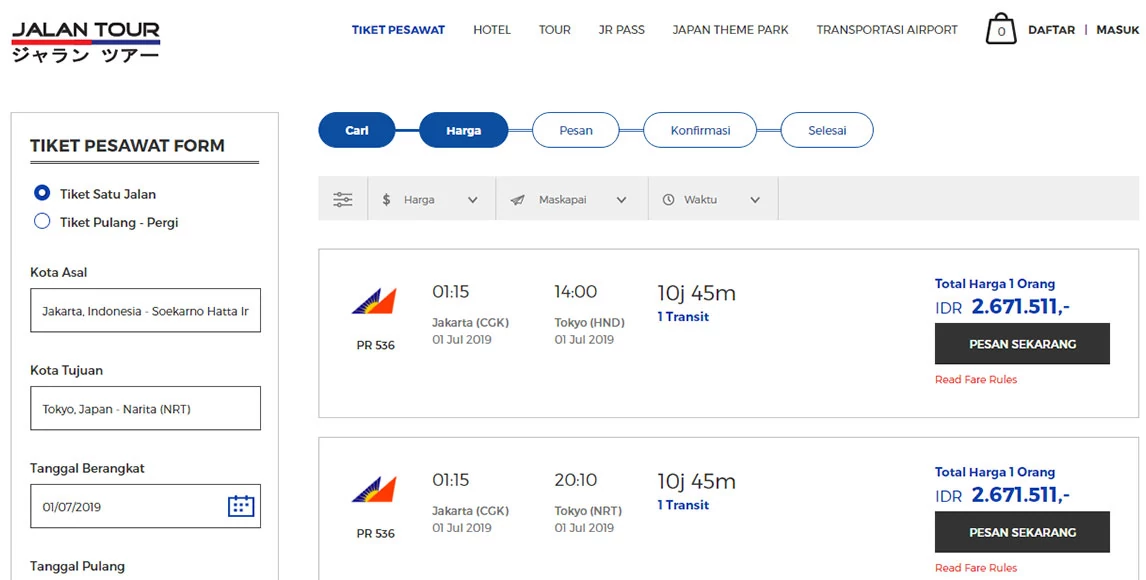Open Read Fare Rules for the first flight

click(976, 380)
